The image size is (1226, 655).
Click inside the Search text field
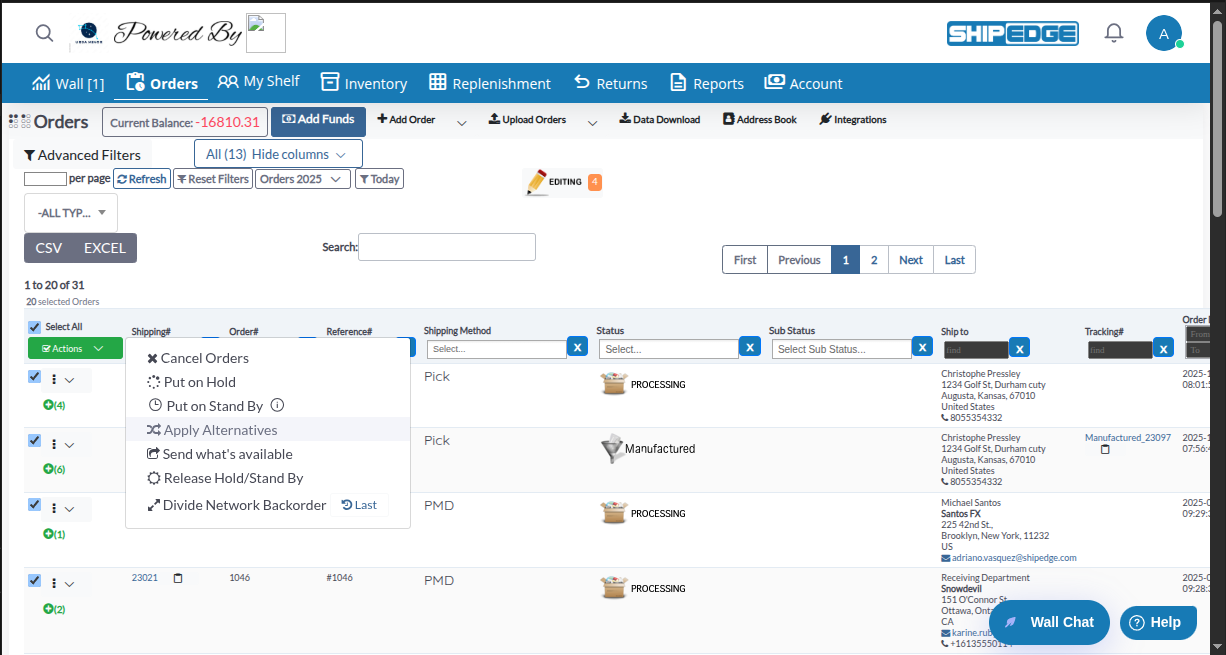(446, 247)
